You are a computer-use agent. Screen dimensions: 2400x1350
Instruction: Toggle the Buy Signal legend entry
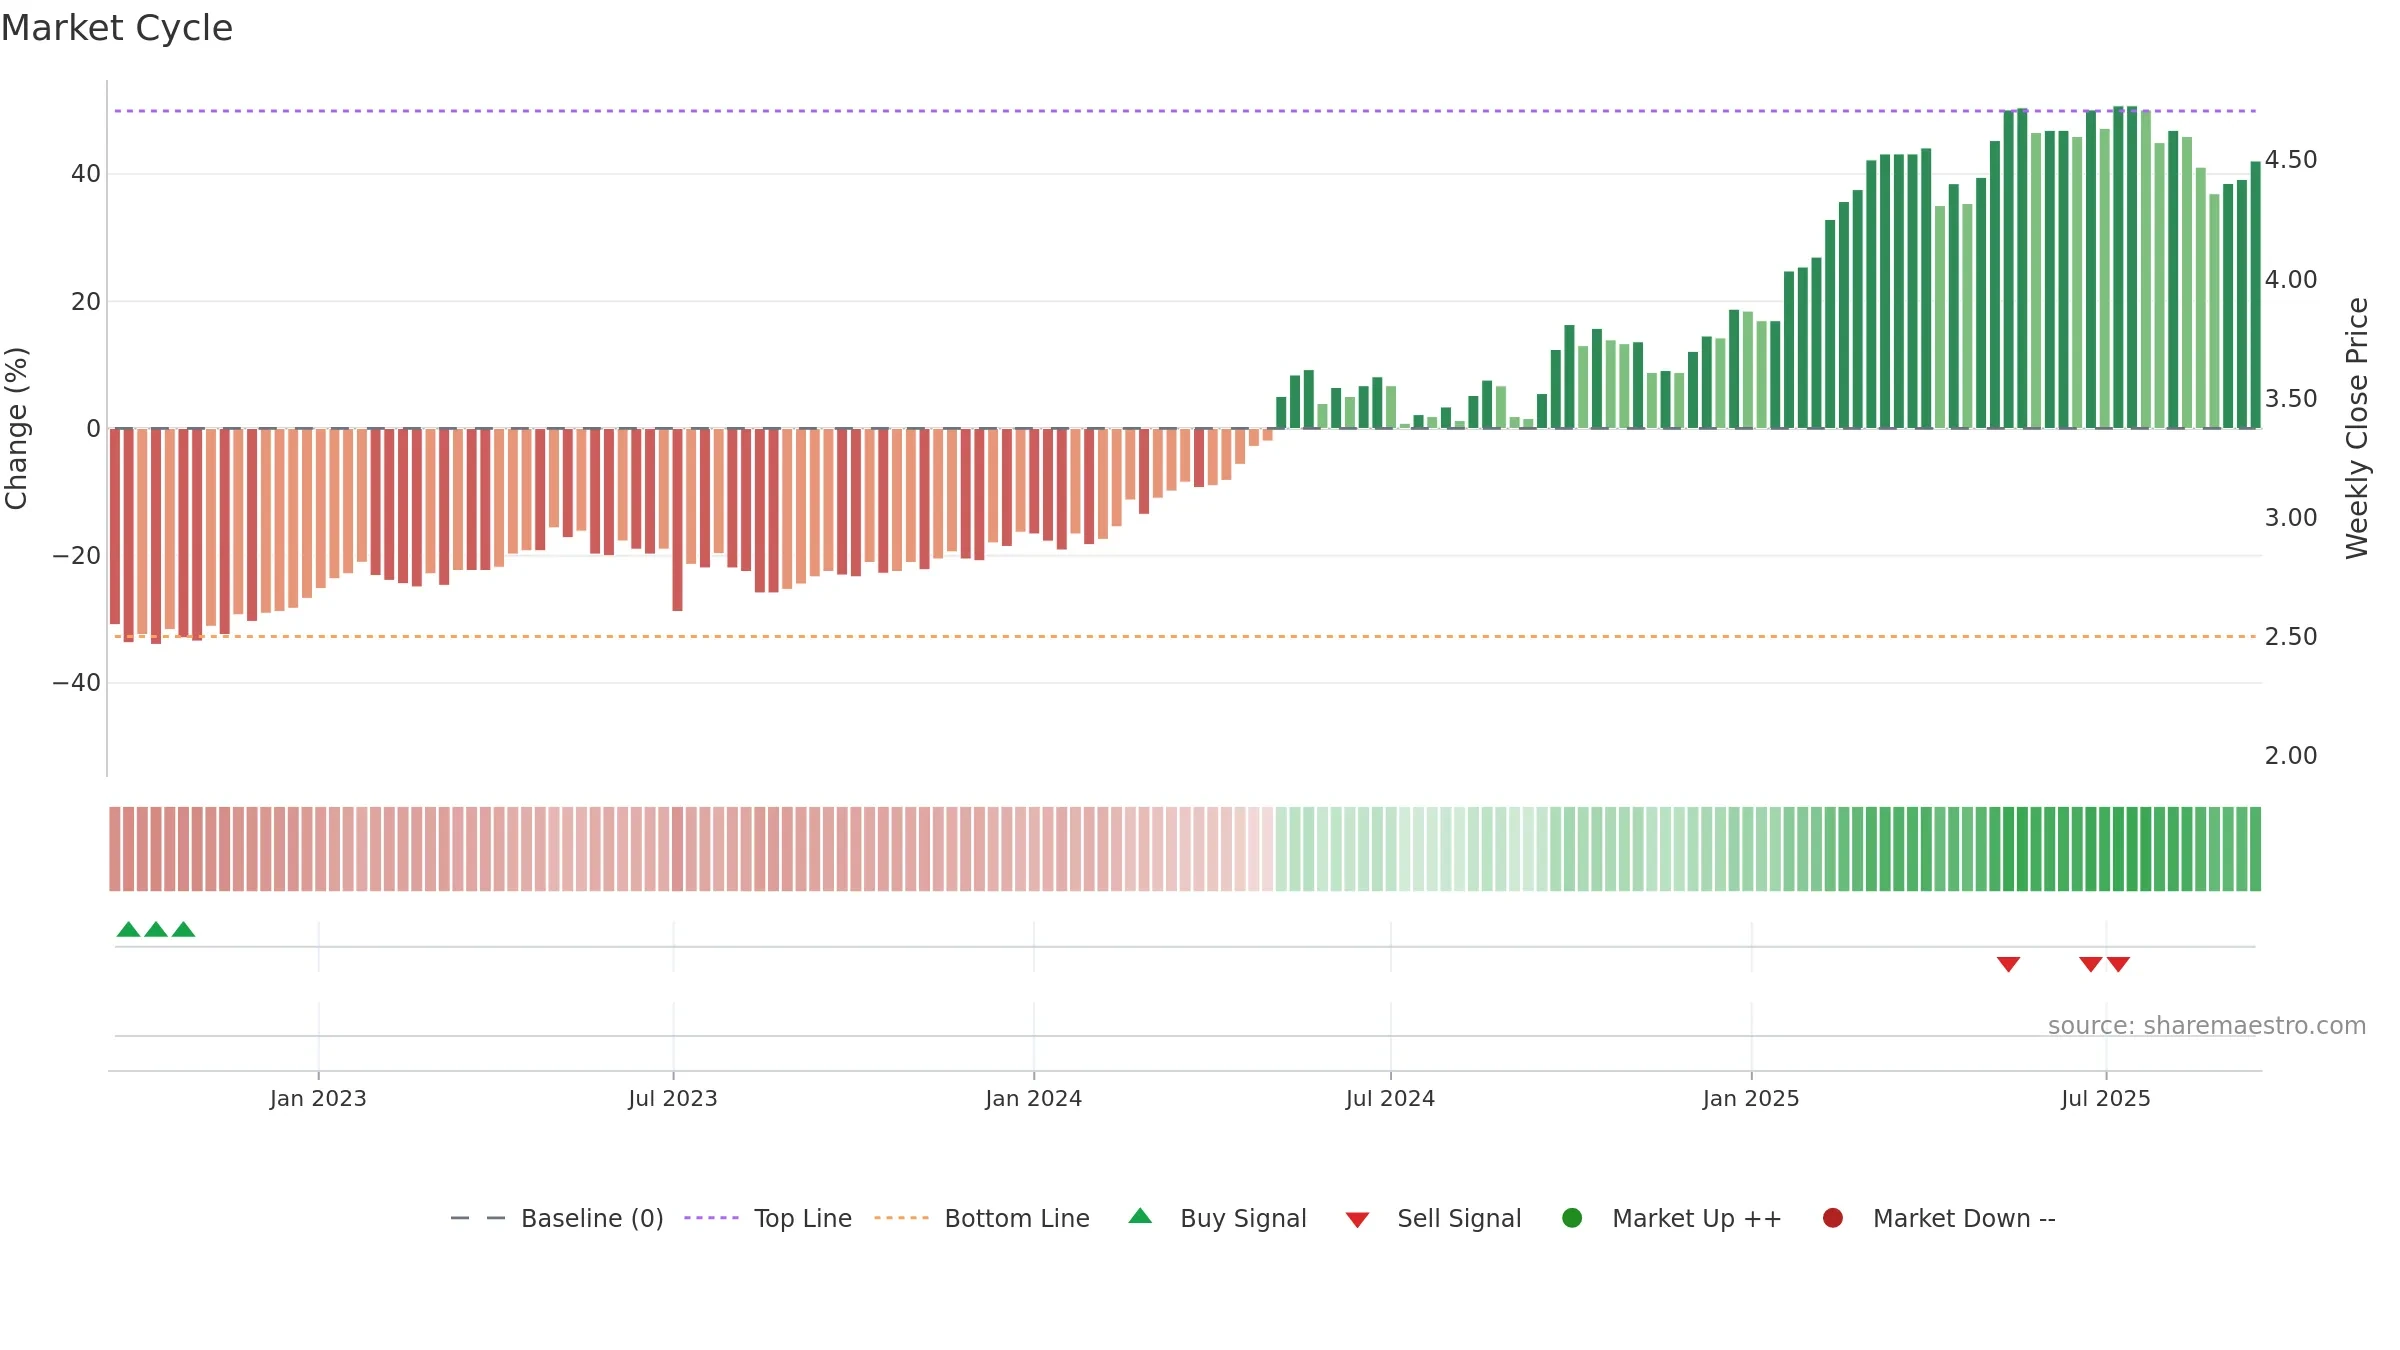(1217, 1218)
